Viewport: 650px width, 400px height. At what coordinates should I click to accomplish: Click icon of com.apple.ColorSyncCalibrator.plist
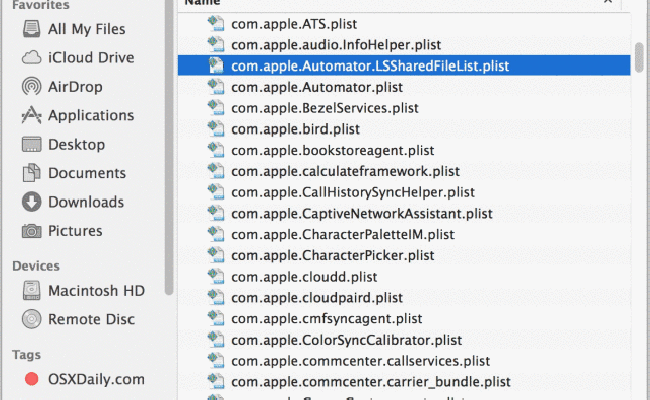point(216,340)
